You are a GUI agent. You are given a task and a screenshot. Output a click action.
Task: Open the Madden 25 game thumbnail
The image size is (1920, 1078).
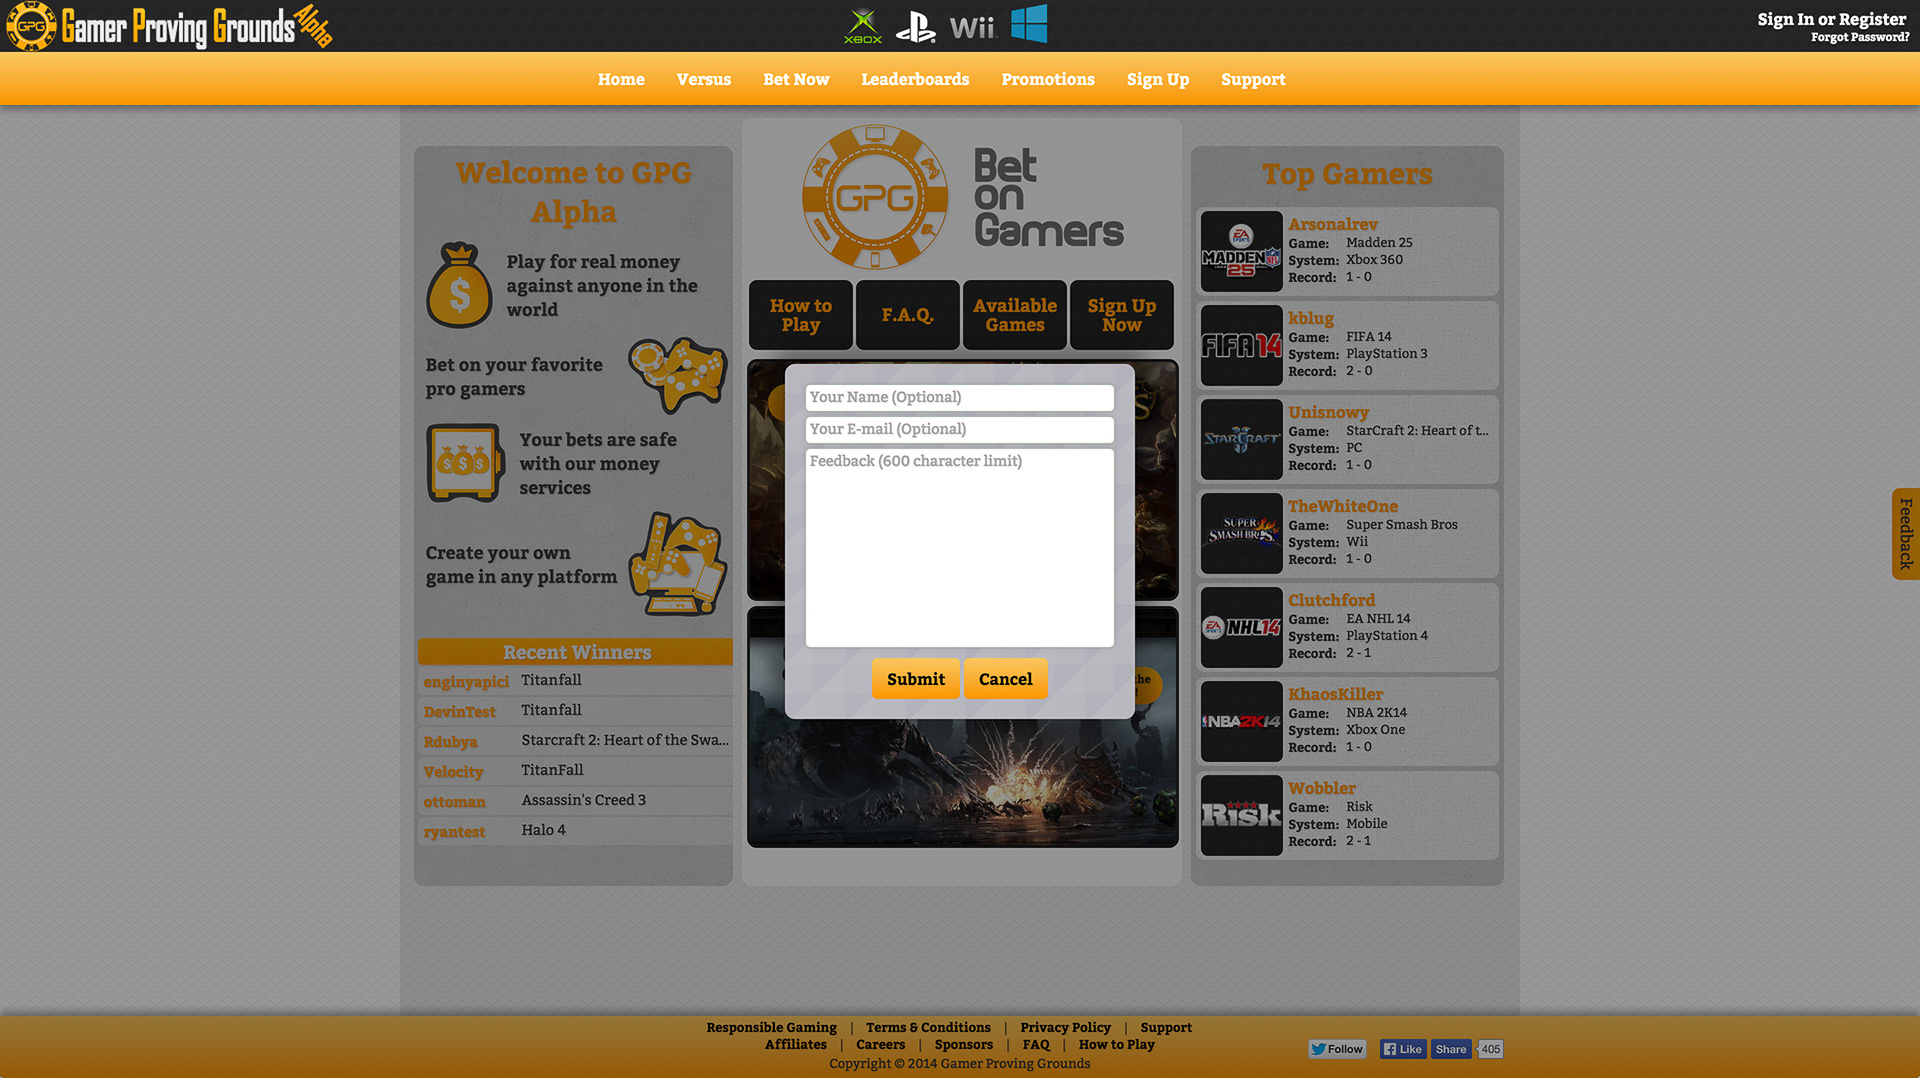click(x=1241, y=251)
